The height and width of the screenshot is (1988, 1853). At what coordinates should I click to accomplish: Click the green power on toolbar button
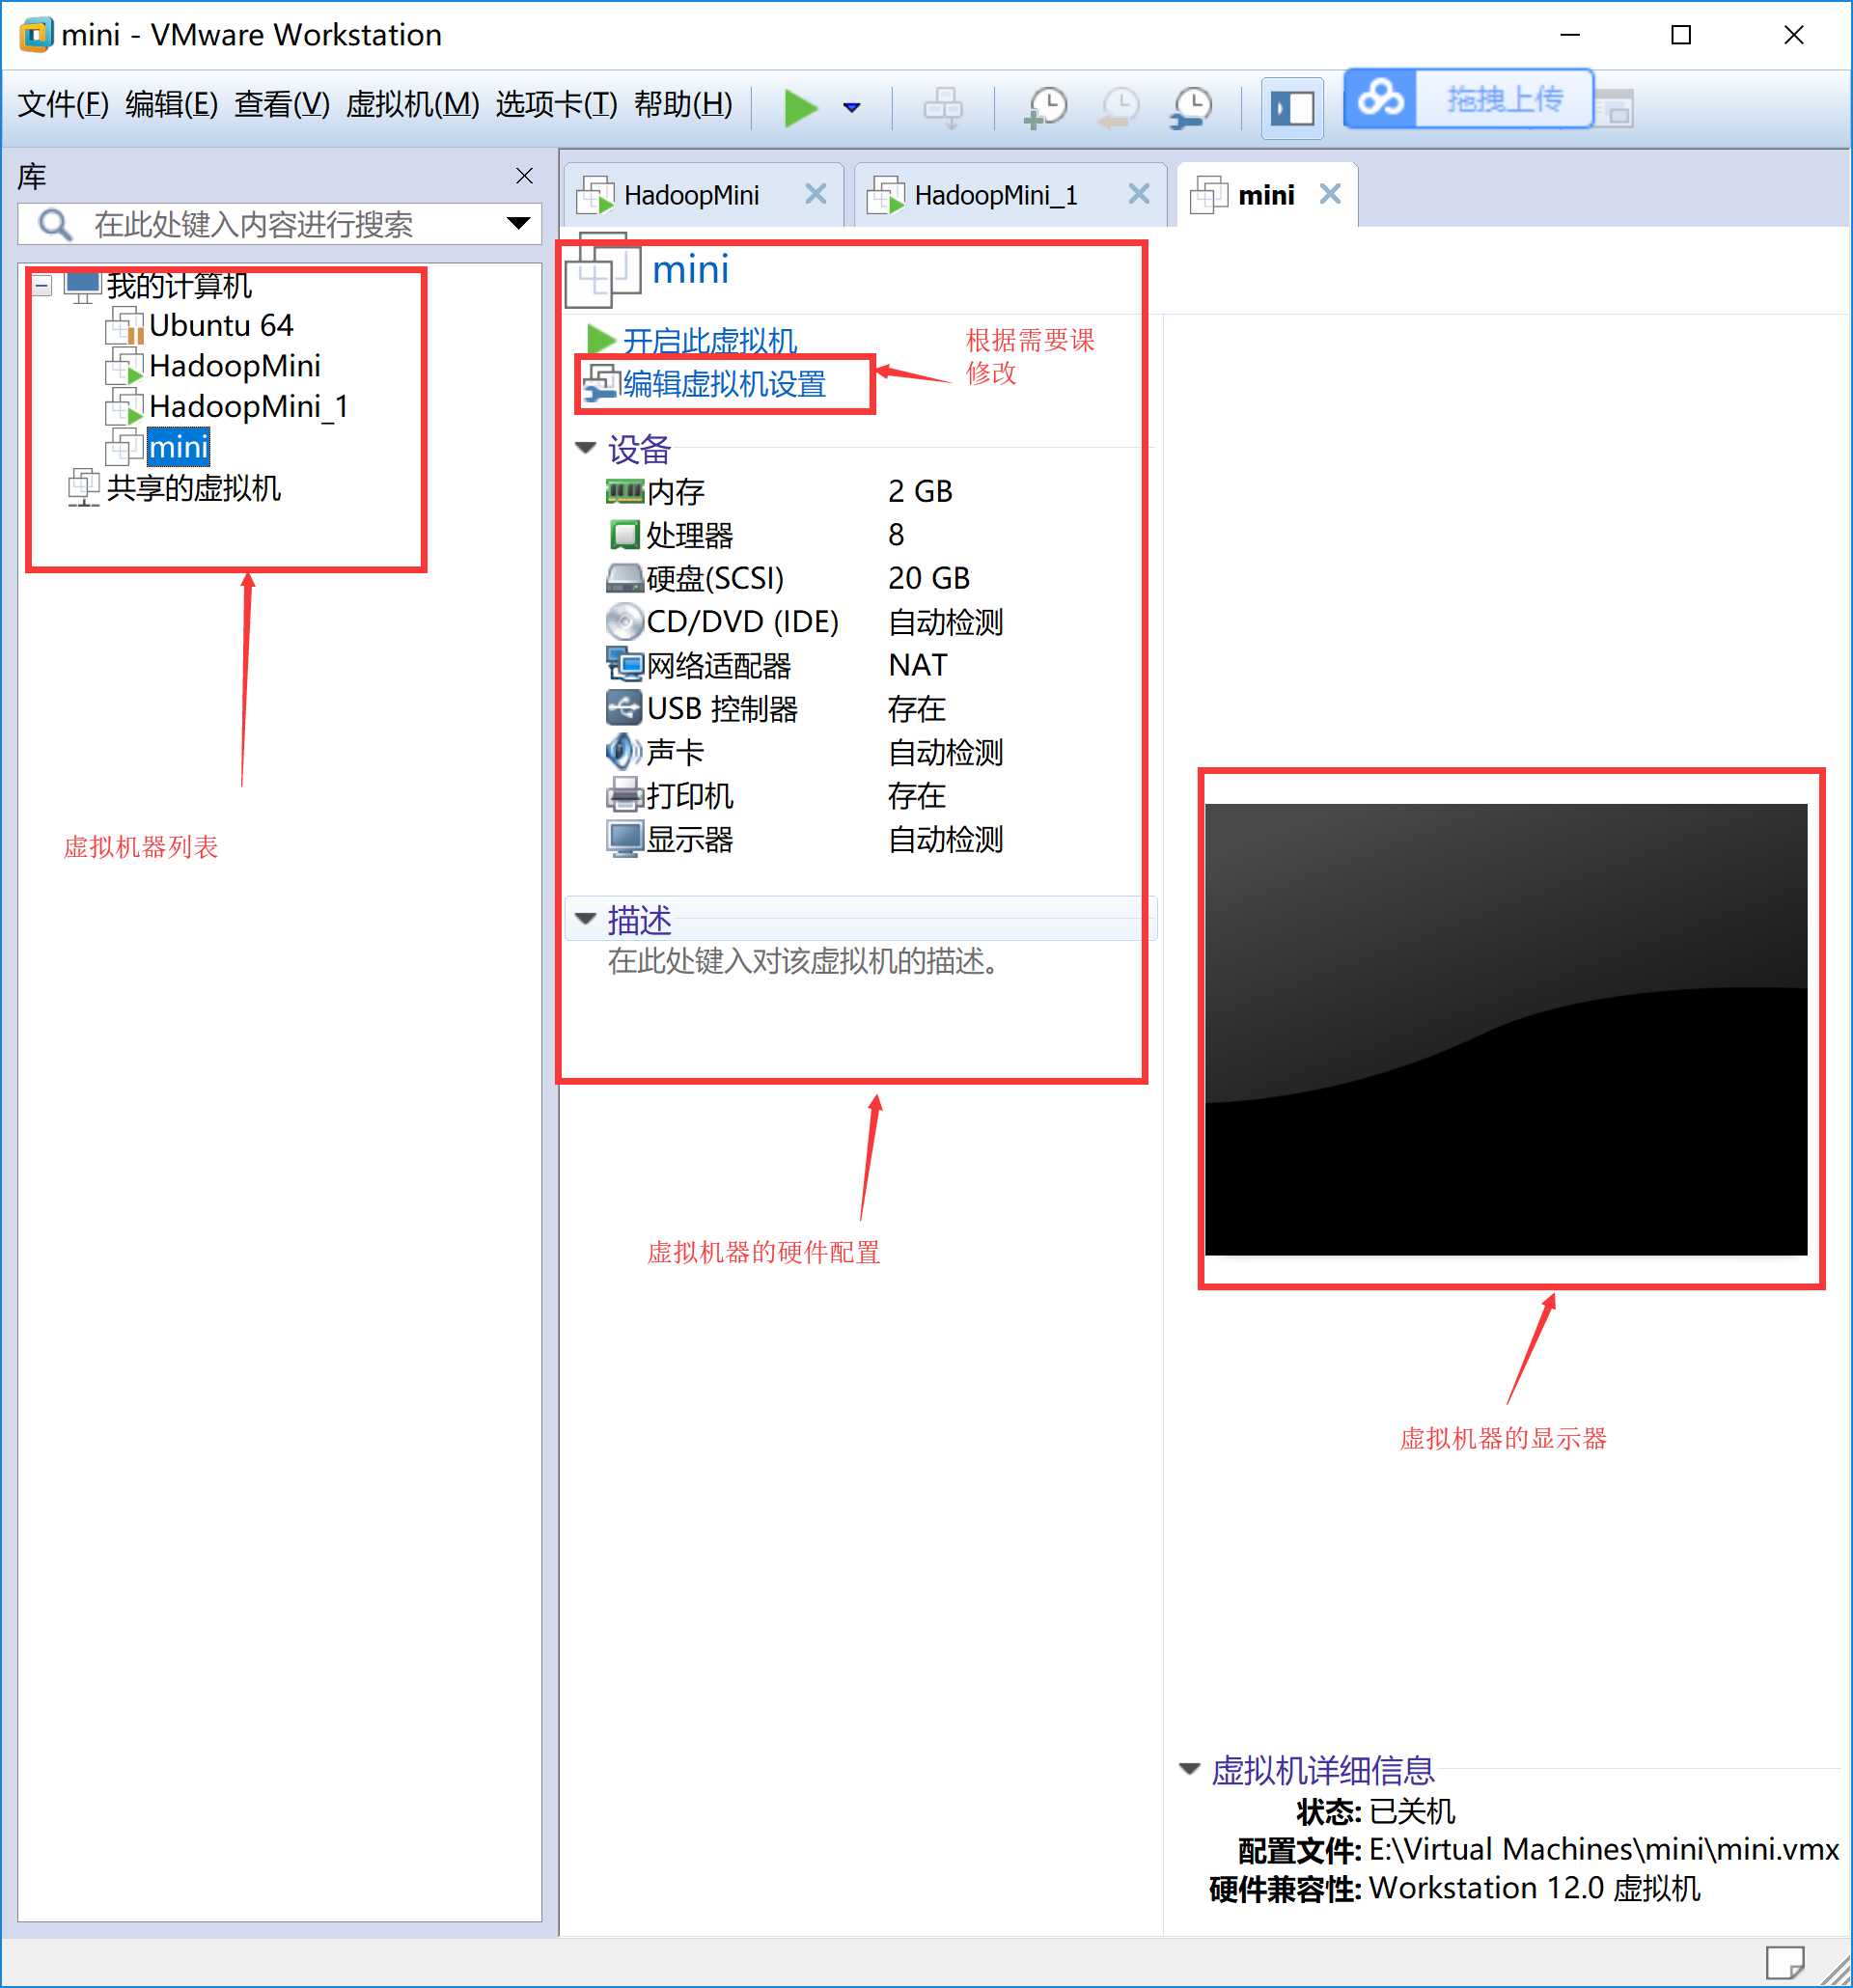[x=800, y=107]
